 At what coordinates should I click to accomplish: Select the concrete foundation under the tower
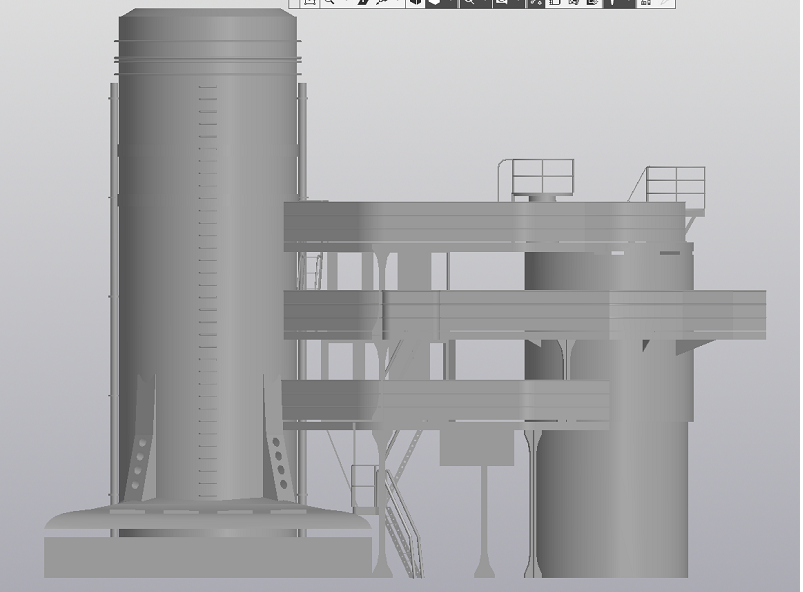[207, 555]
